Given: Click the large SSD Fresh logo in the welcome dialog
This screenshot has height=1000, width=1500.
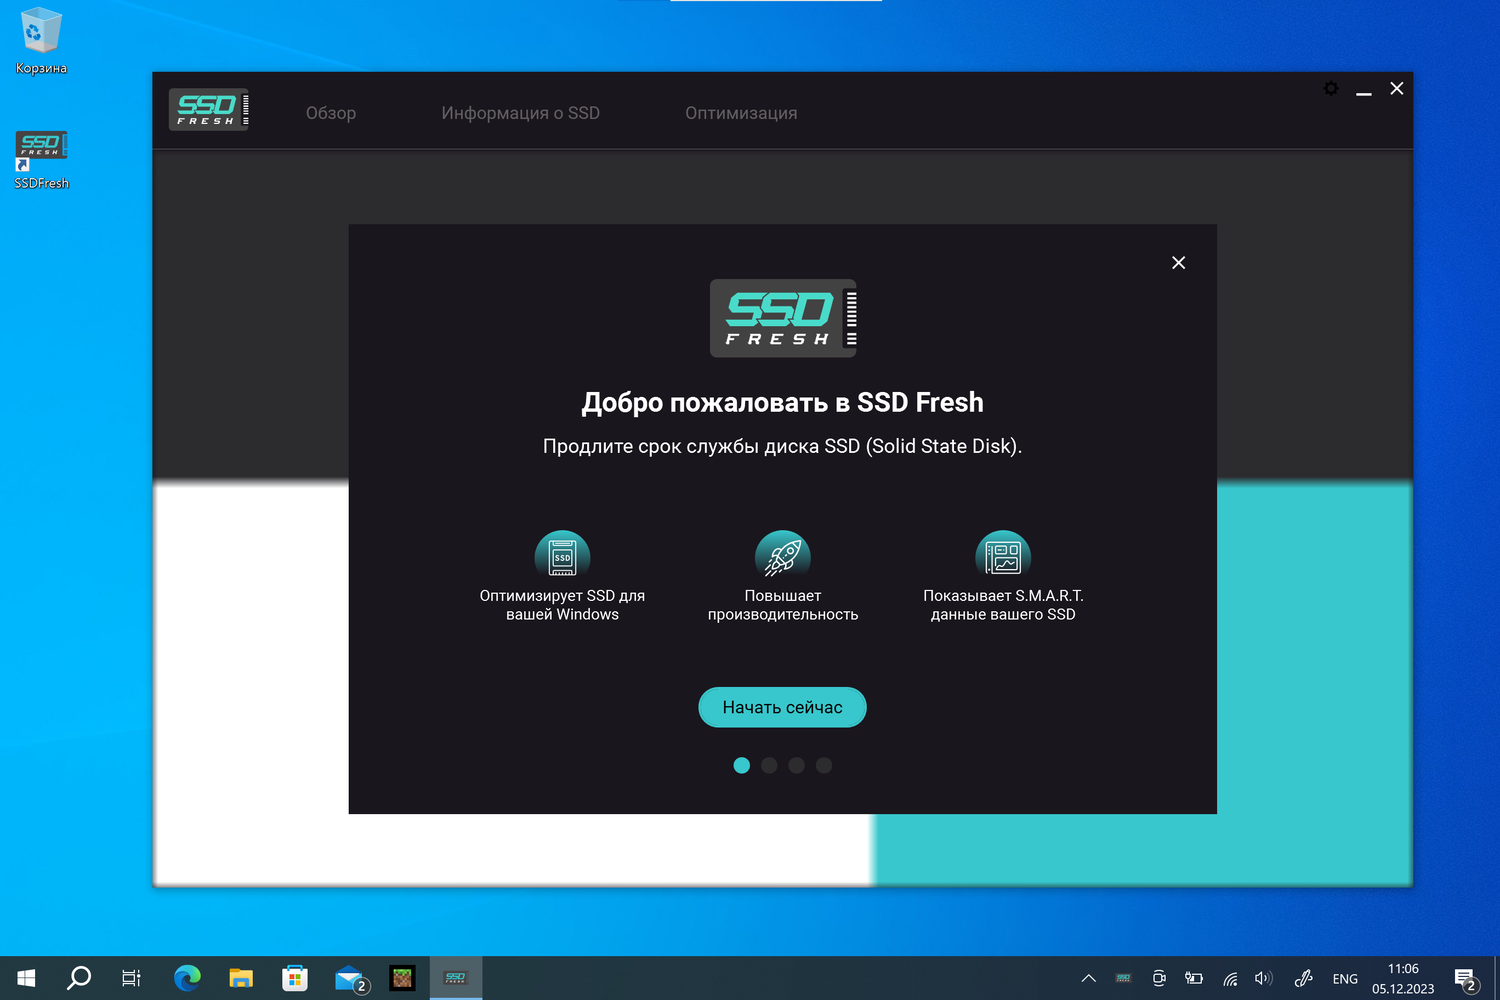Looking at the screenshot, I should pos(783,318).
